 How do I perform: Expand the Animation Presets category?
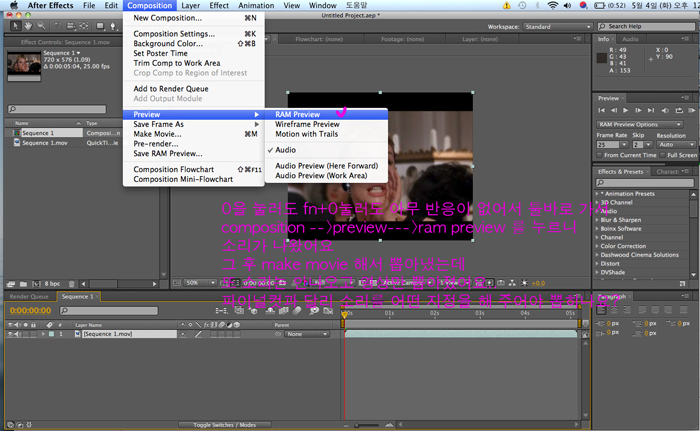click(597, 194)
